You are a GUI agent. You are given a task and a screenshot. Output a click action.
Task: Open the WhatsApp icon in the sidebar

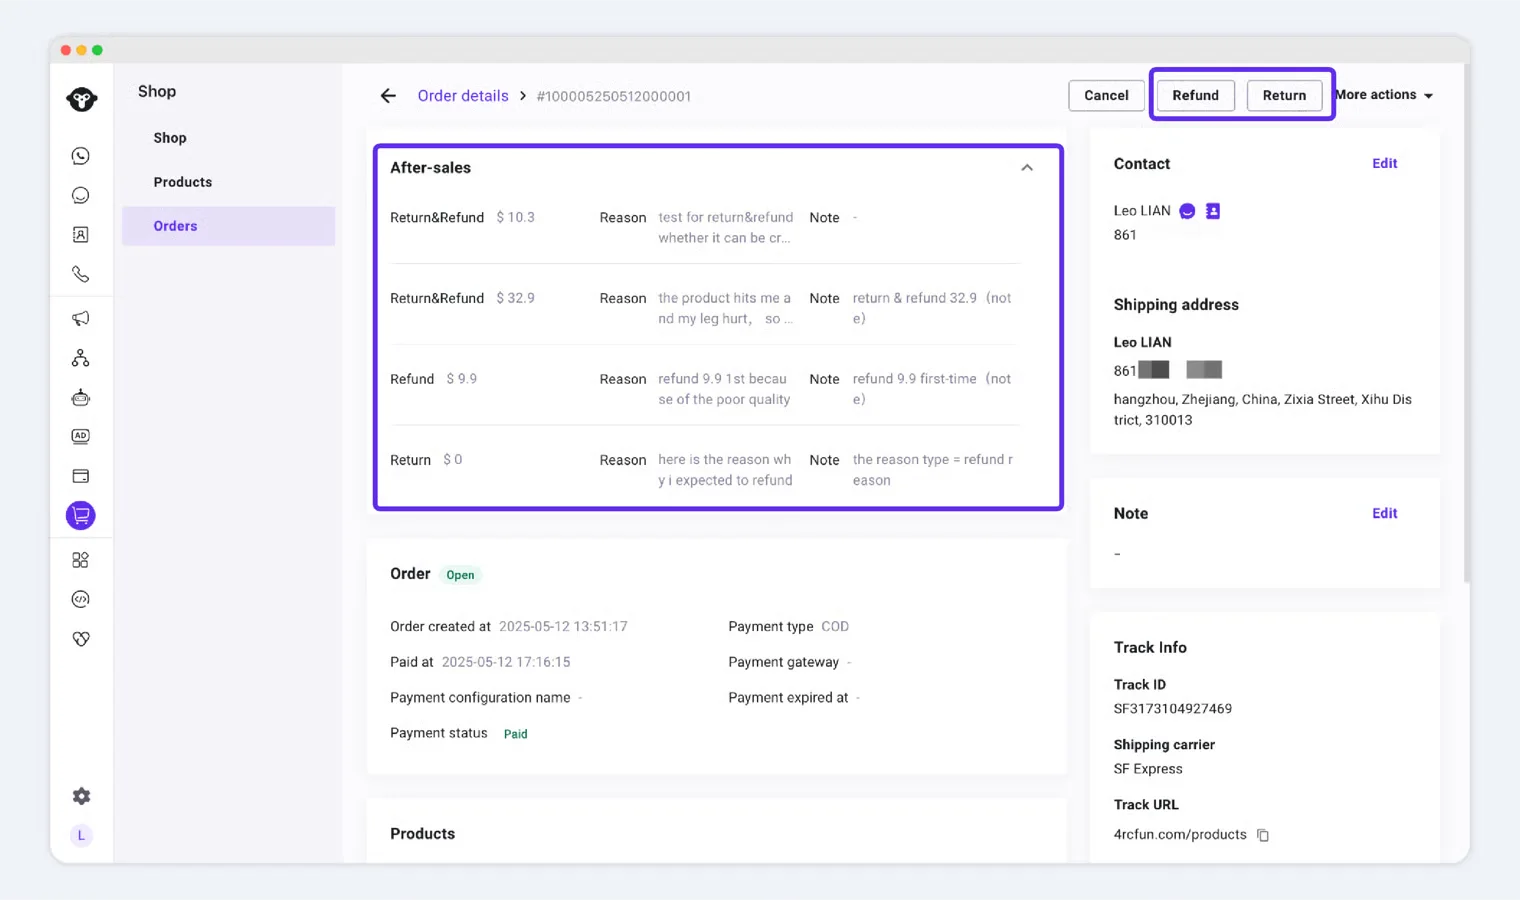tap(81, 156)
